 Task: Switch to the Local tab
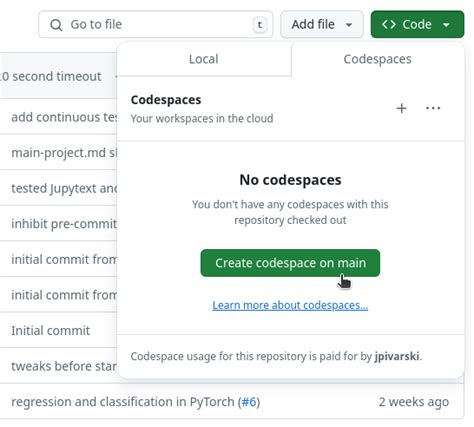pyautogui.click(x=204, y=59)
